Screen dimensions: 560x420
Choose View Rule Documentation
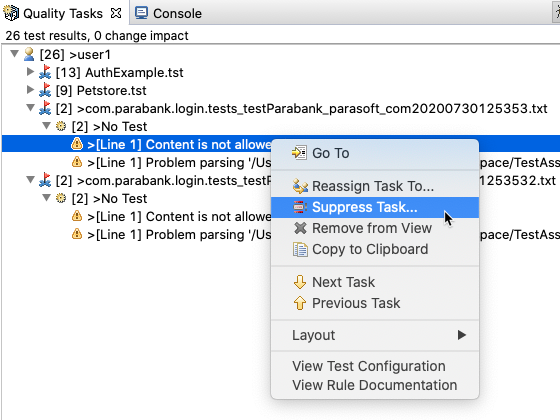pyautogui.click(x=375, y=385)
